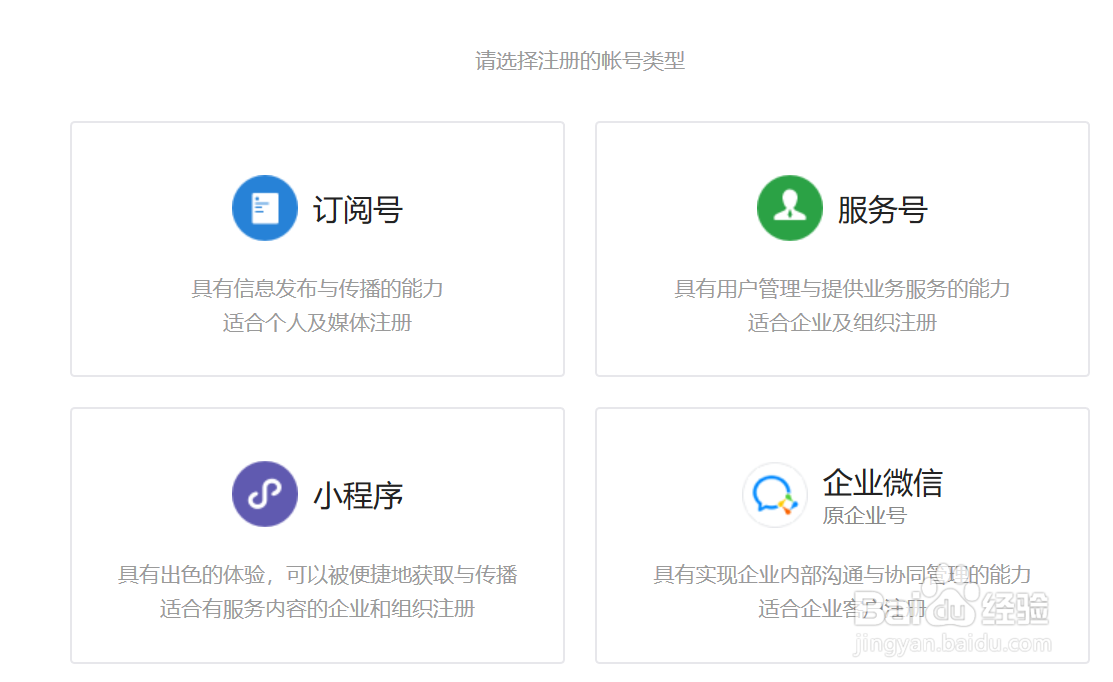Click text 适合个人及媒体注册
The width and height of the screenshot is (1113, 682).
tap(317, 323)
